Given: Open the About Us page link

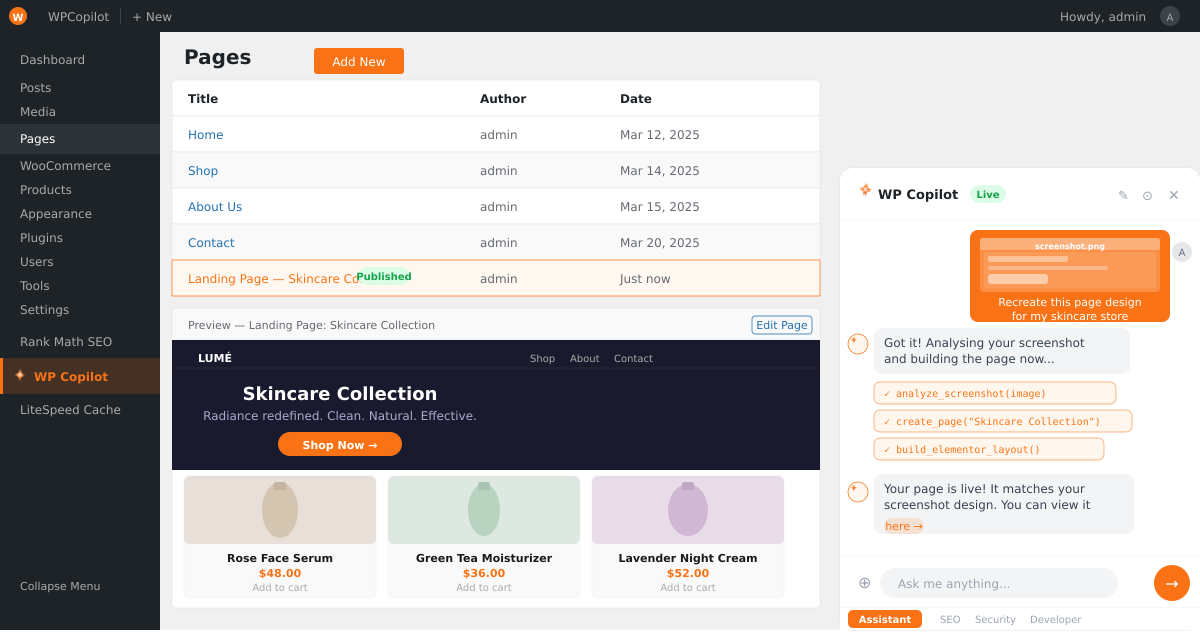Looking at the screenshot, I should coord(215,207).
